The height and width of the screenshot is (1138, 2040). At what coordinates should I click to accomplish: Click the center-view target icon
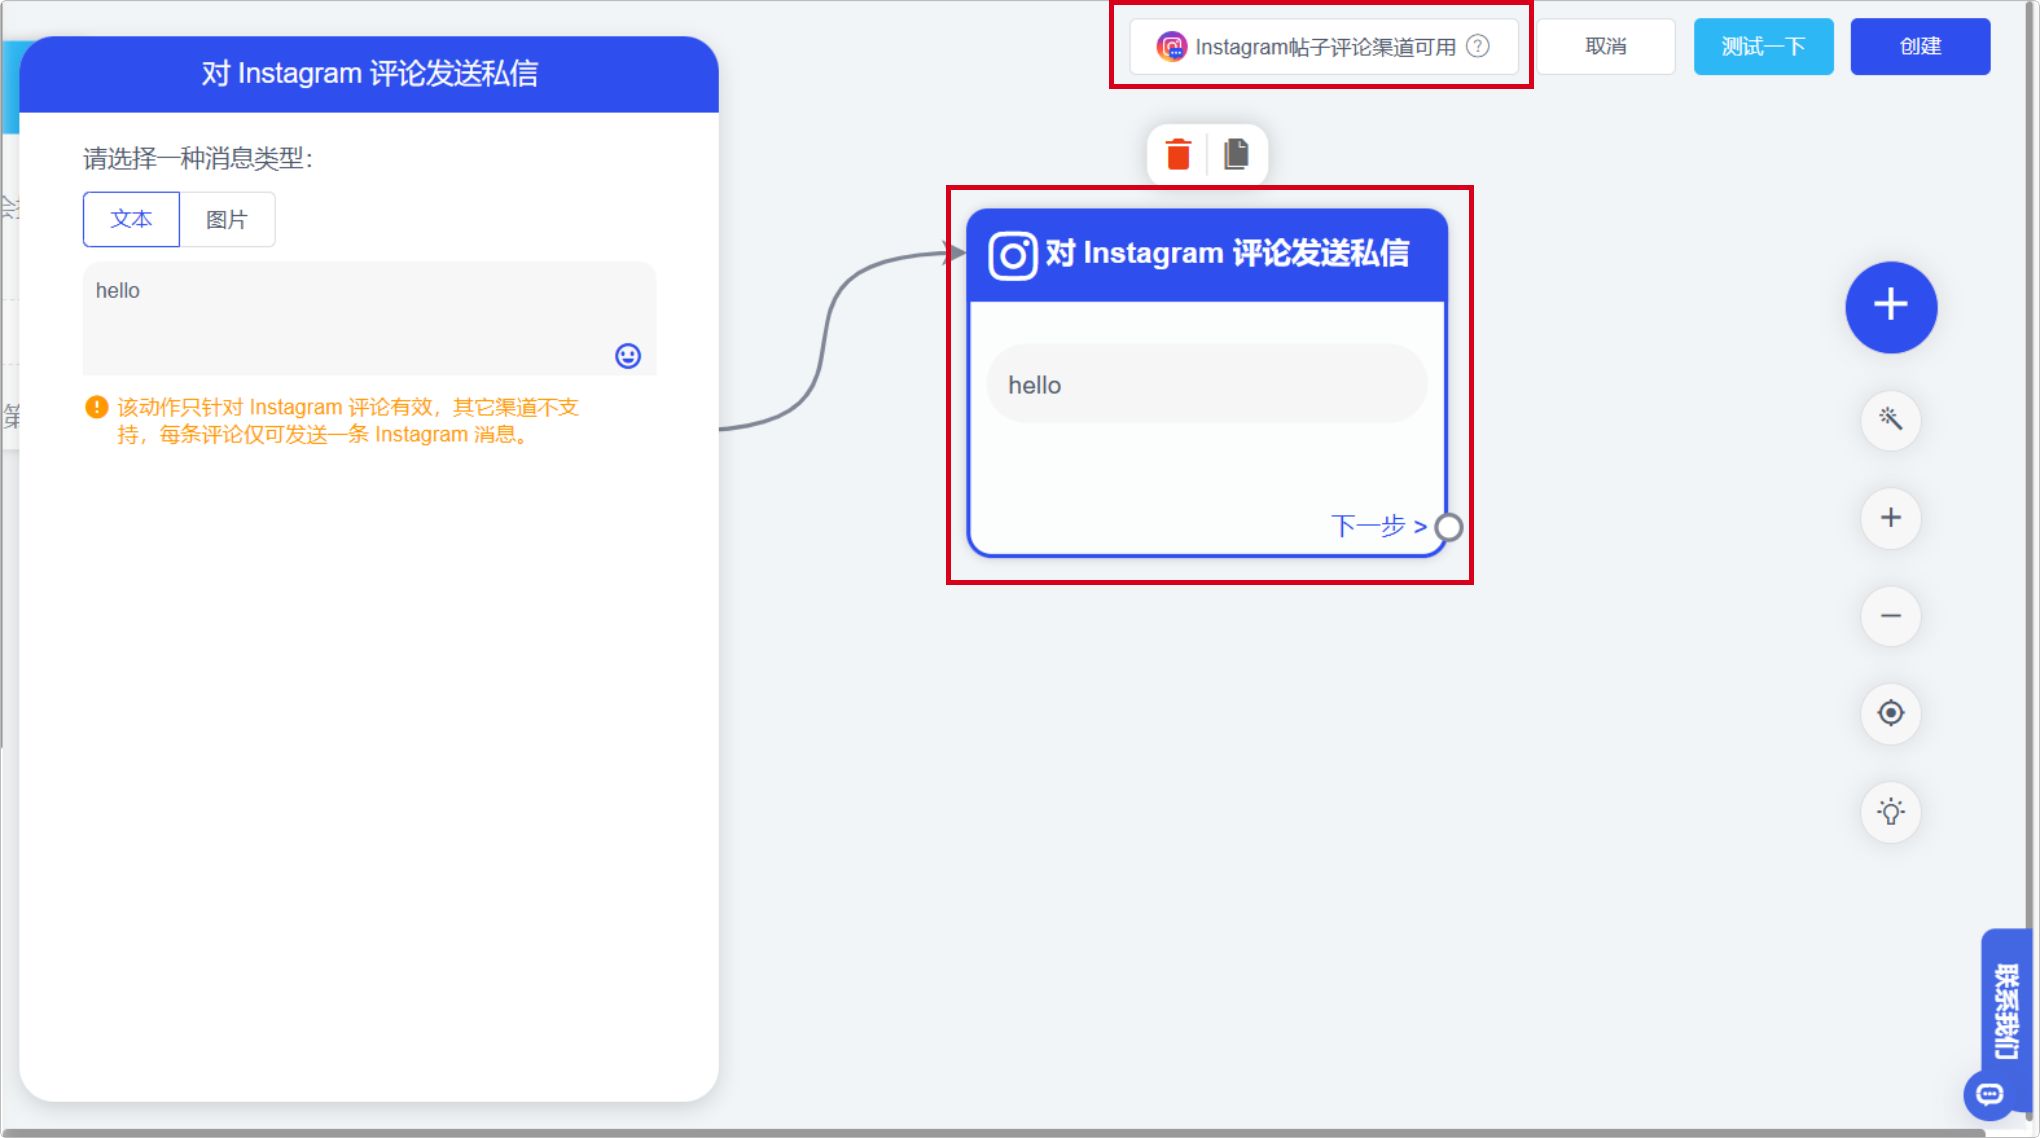click(1890, 713)
